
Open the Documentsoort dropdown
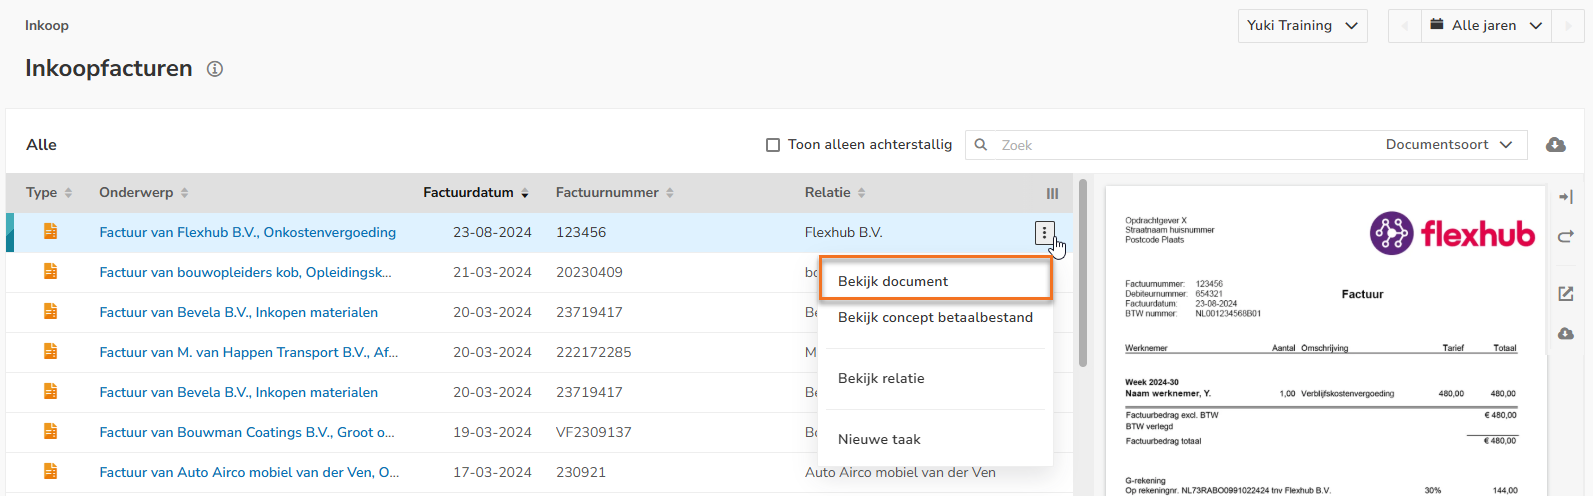point(1449,145)
